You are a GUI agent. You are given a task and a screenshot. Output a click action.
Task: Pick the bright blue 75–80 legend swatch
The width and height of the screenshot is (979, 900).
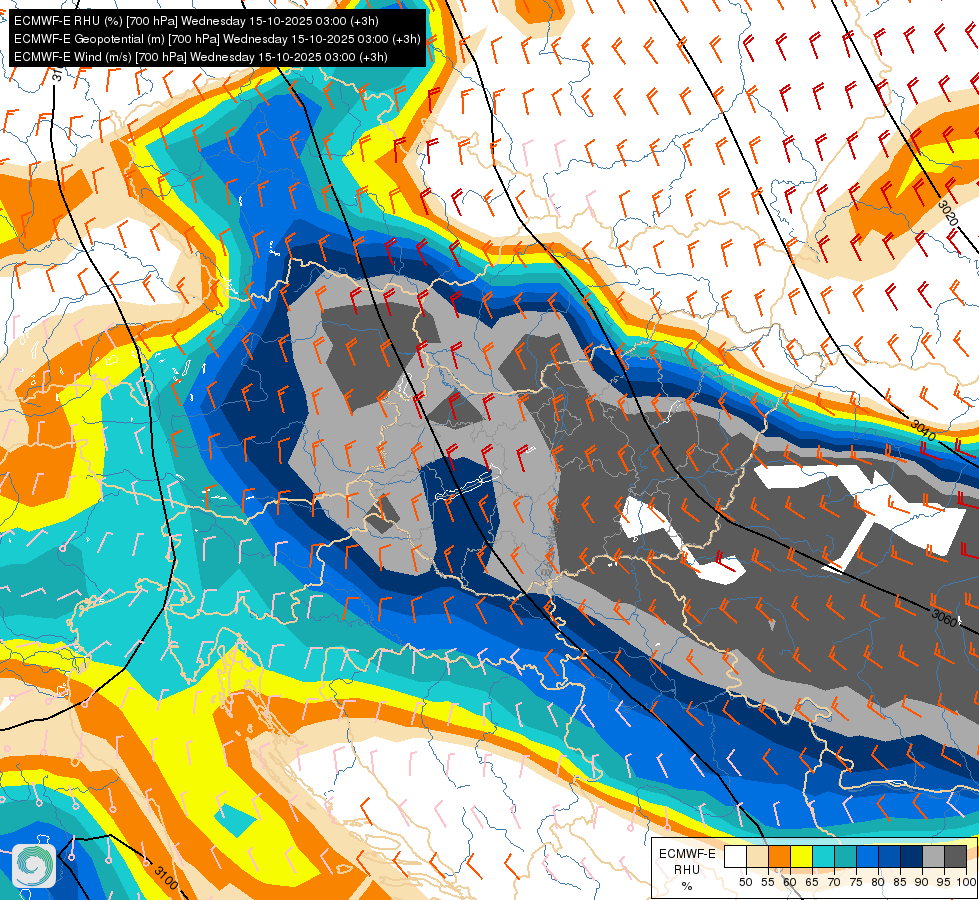tap(867, 856)
